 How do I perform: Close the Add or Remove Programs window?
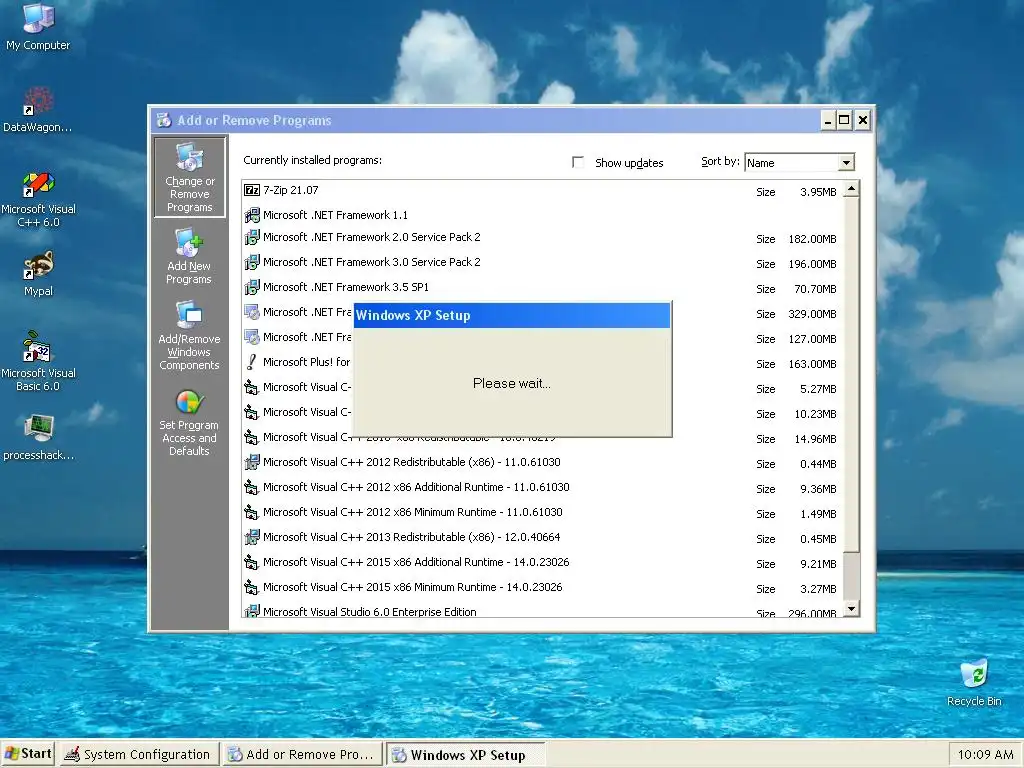click(863, 120)
